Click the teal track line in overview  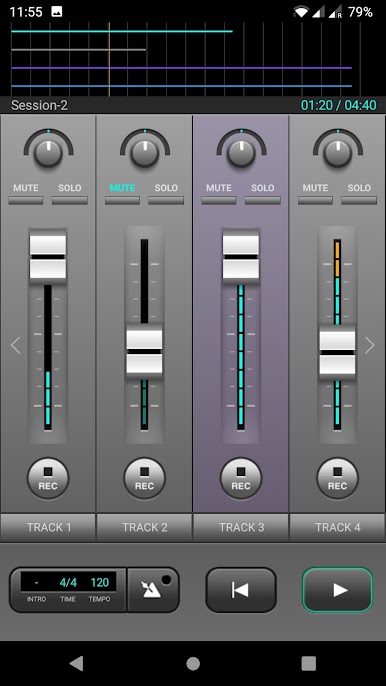(x=122, y=31)
